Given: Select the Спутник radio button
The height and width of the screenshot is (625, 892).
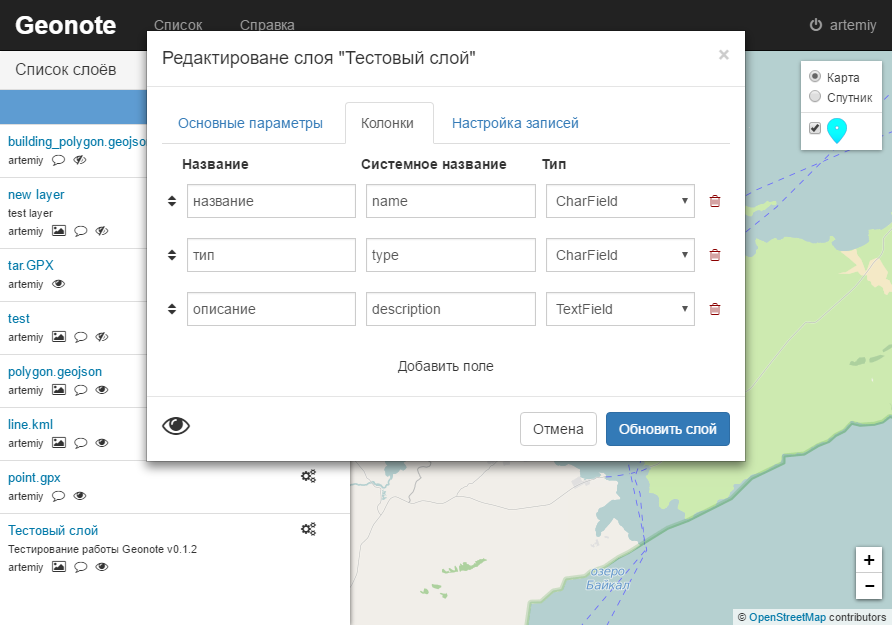Looking at the screenshot, I should point(815,96).
